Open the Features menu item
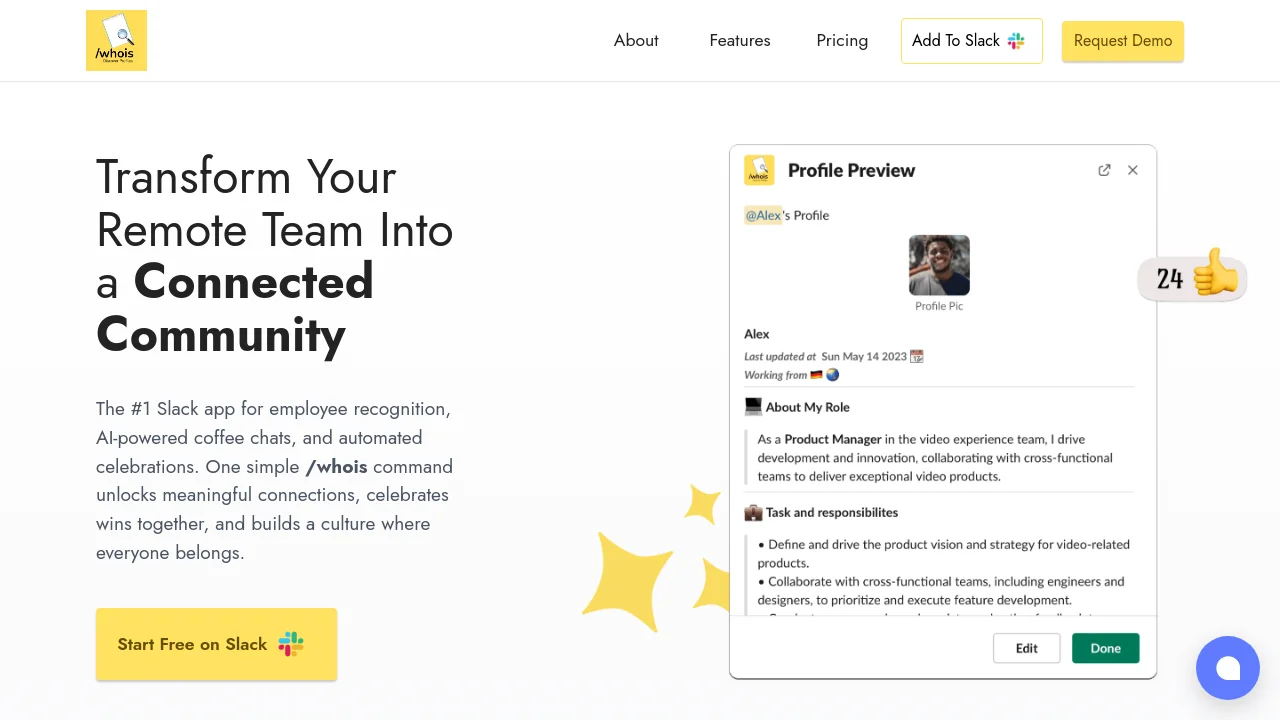The width and height of the screenshot is (1280, 720). [x=740, y=40]
